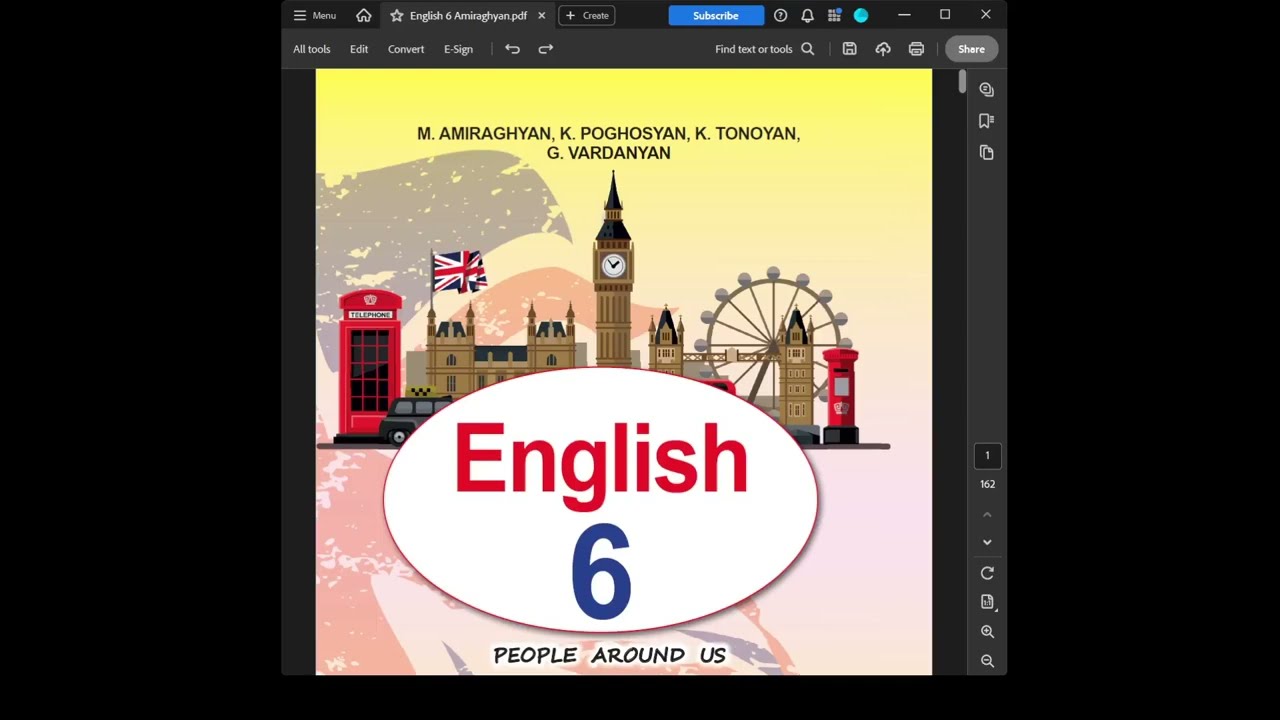Image resolution: width=1280 pixels, height=720 pixels.
Task: Open the E-Sign menu
Action: [x=458, y=49]
